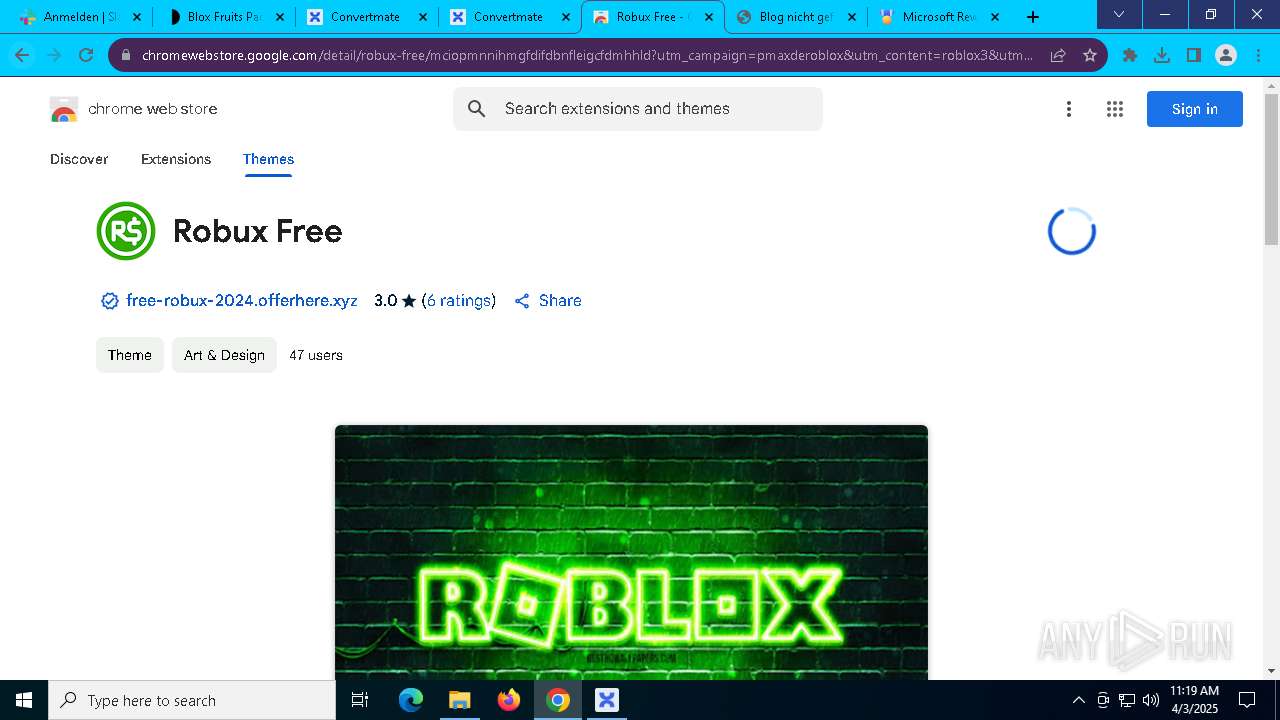1280x720 pixels.
Task: Click the 3.0 rating value
Action: point(385,301)
